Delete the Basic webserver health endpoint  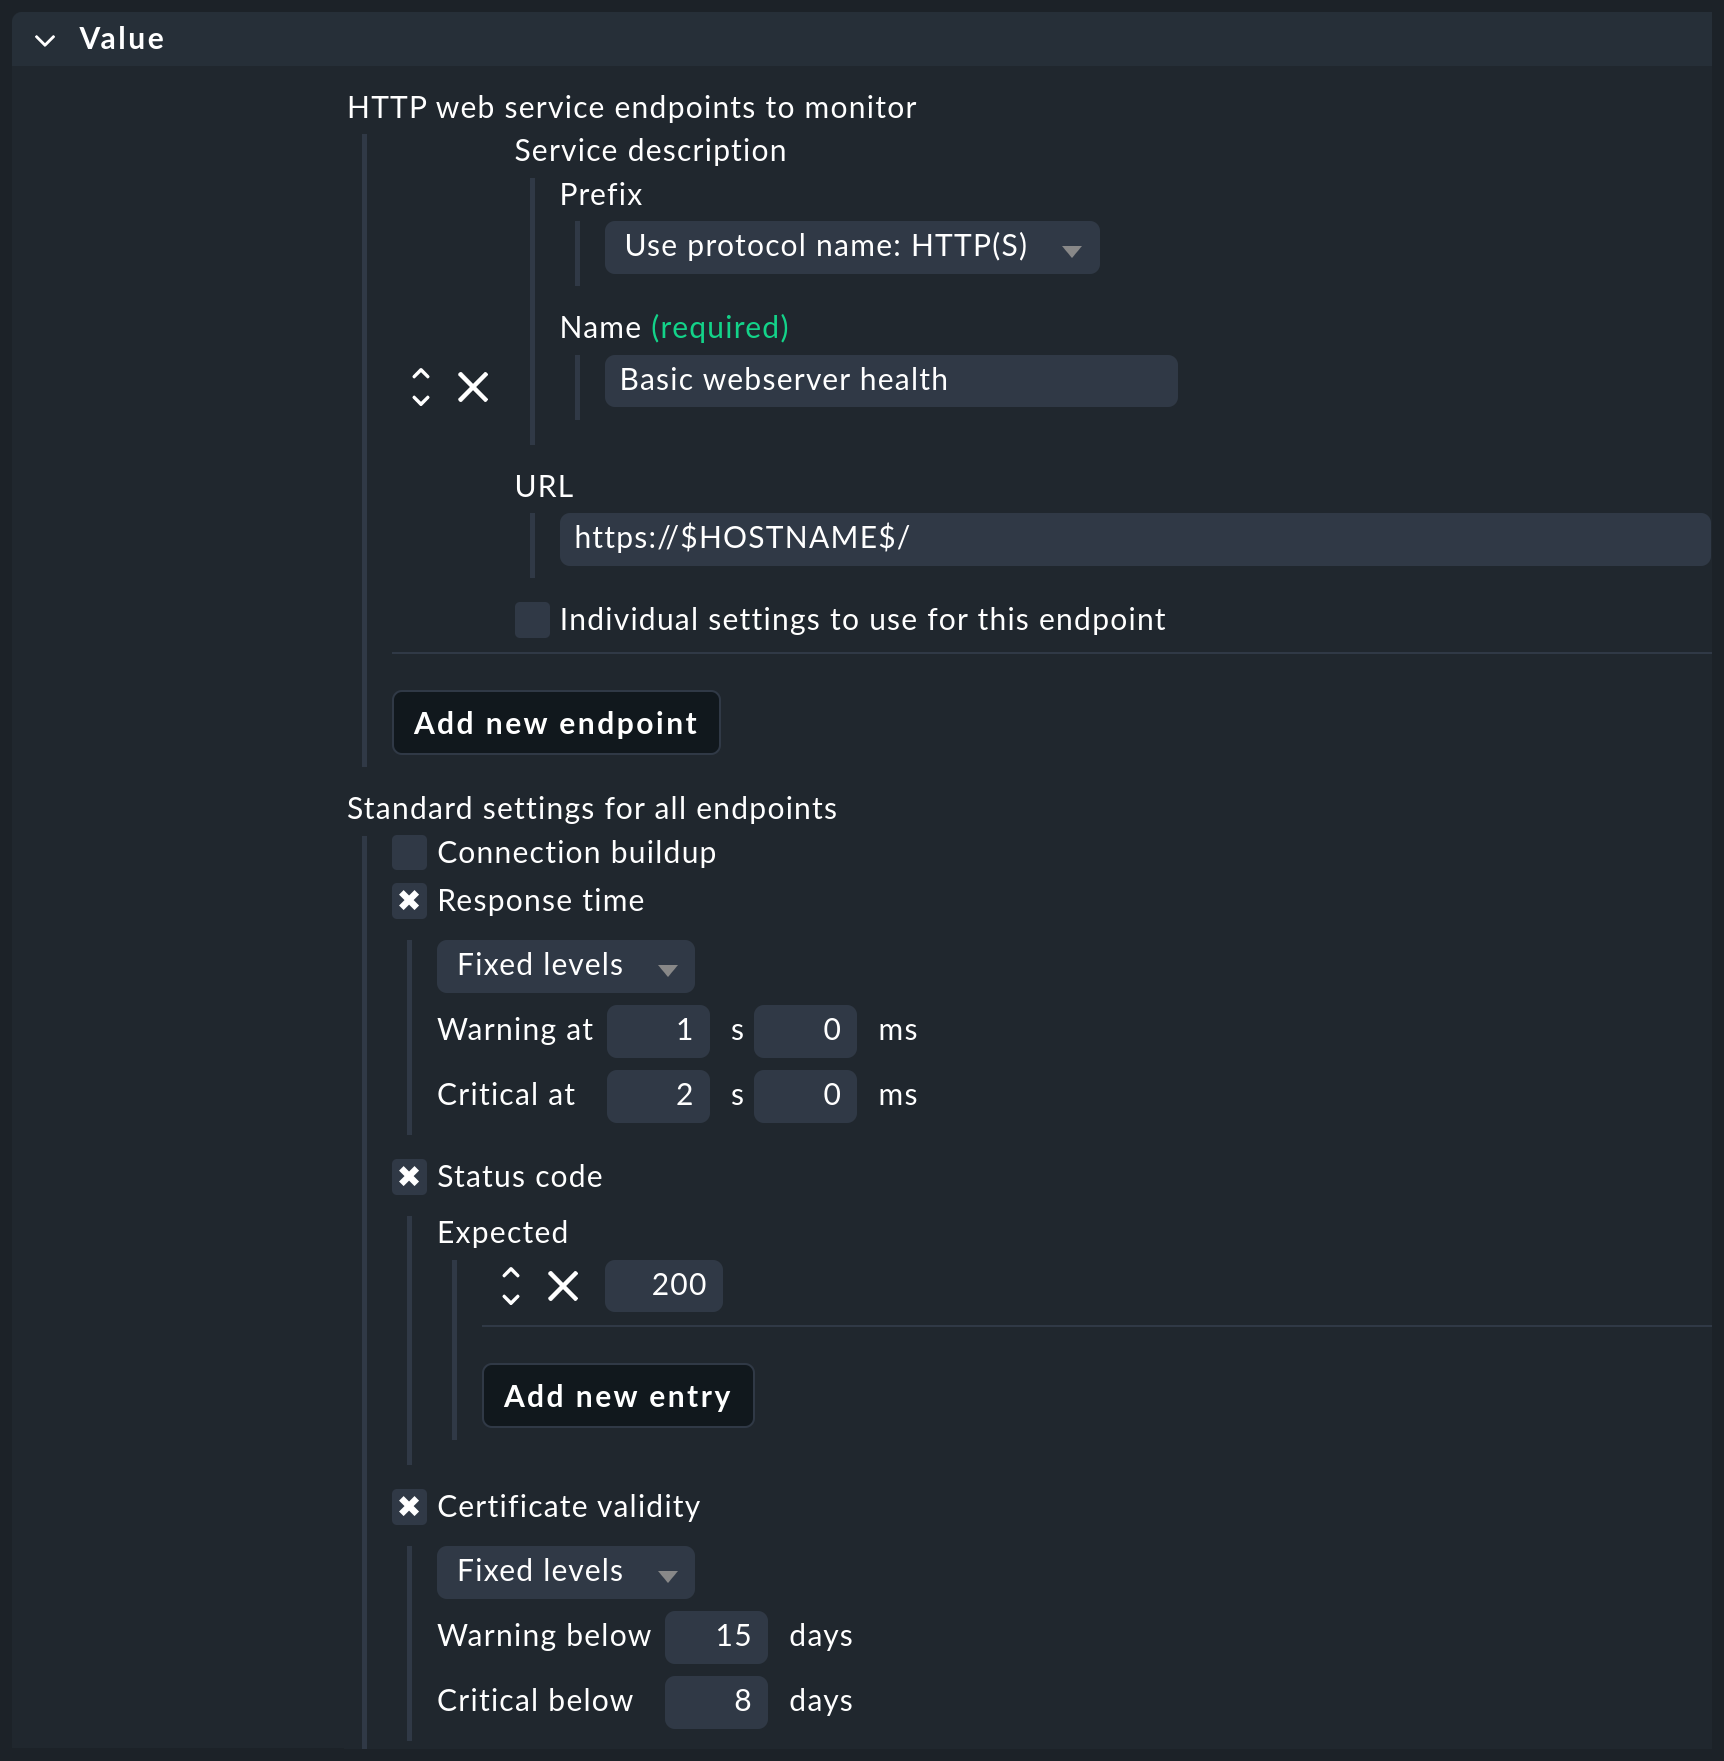pos(472,387)
